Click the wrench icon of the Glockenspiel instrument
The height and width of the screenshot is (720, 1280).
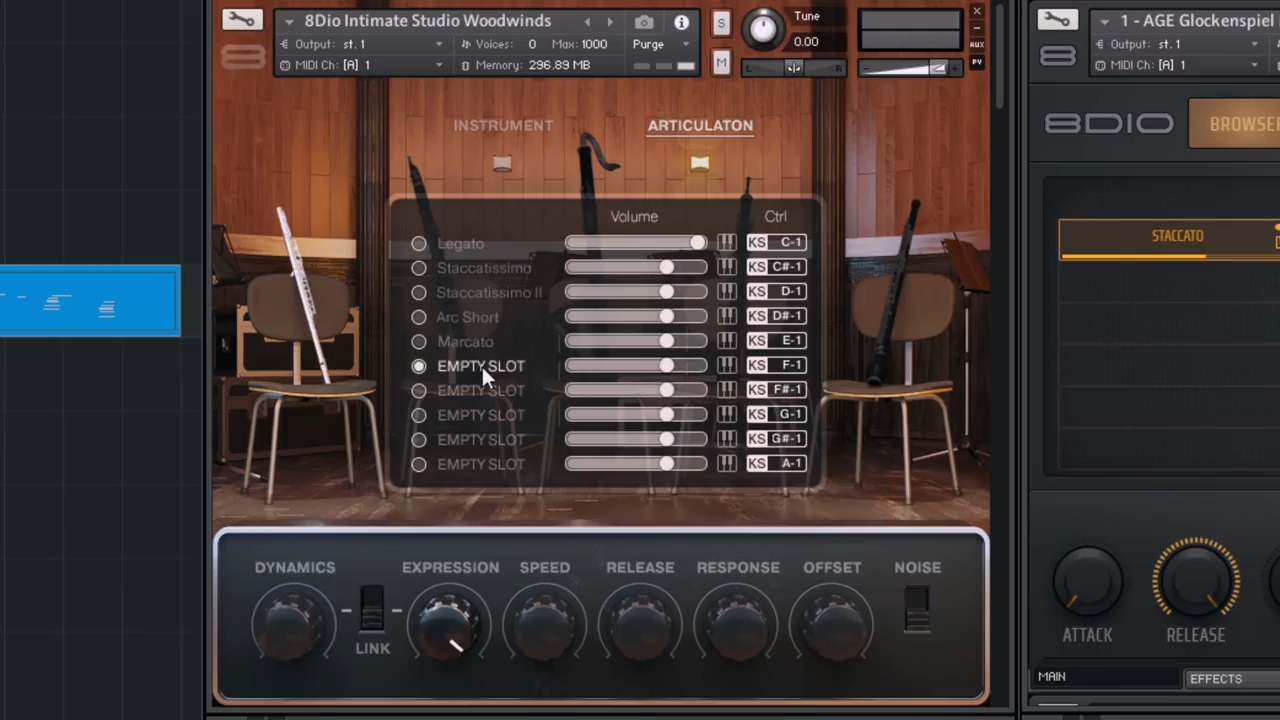pos(1056,20)
